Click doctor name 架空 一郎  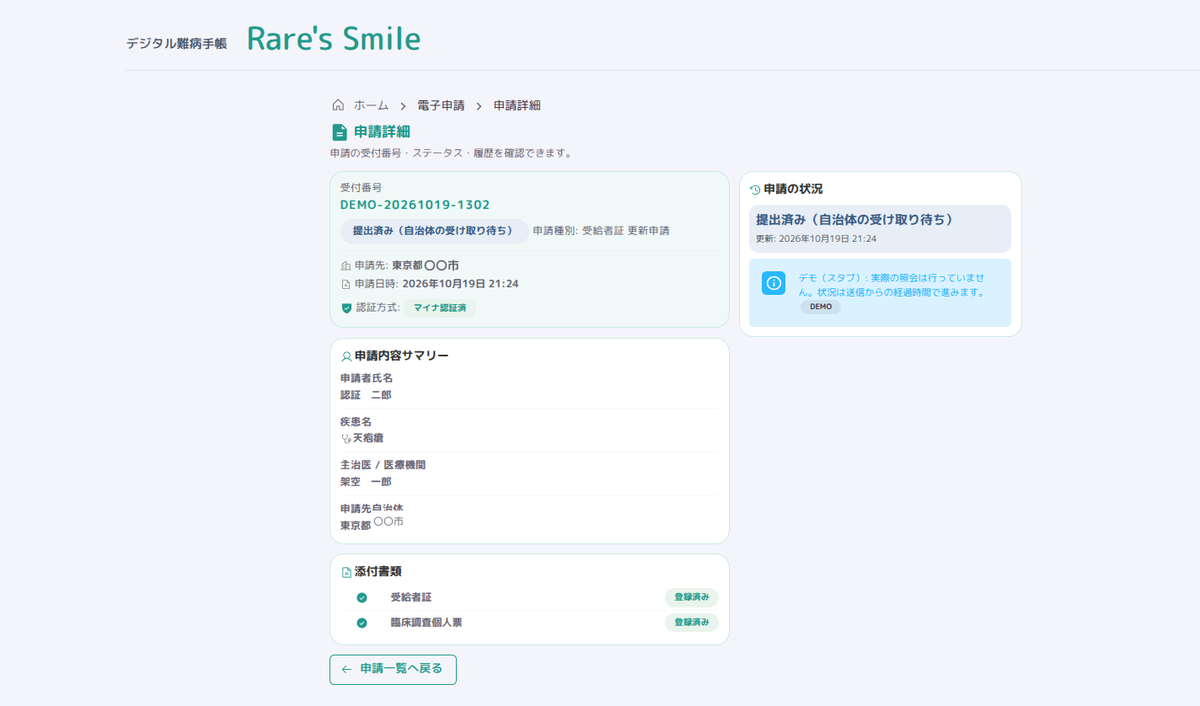(366, 481)
